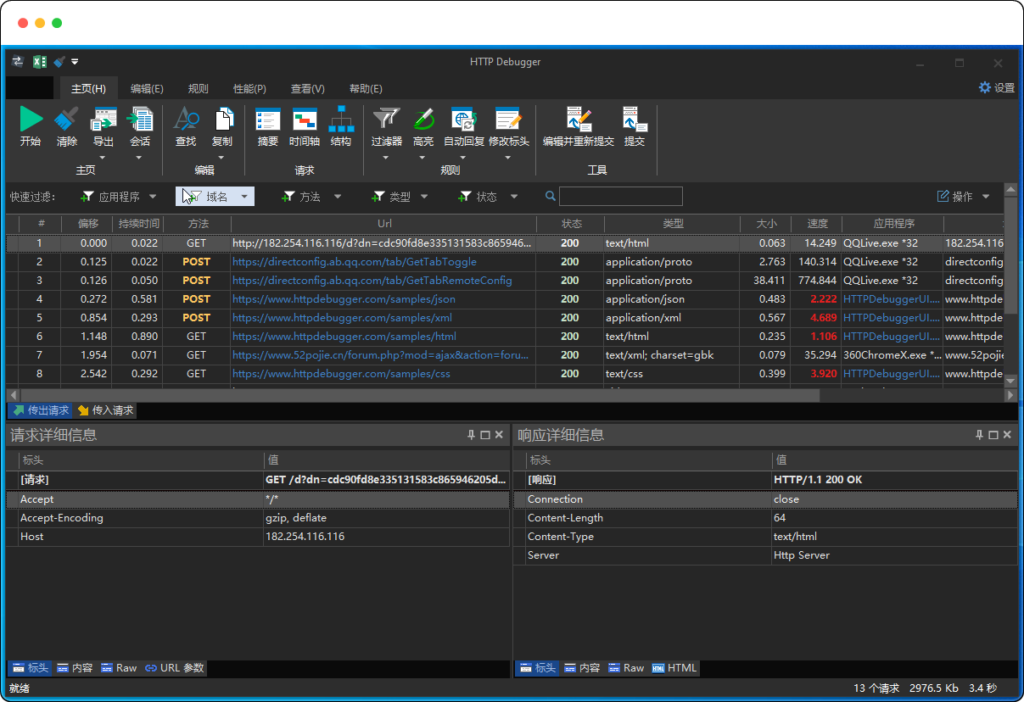Screen dimensions: 1024x702
Task: Open the 规则 ribbon tab
Action: coord(198,88)
